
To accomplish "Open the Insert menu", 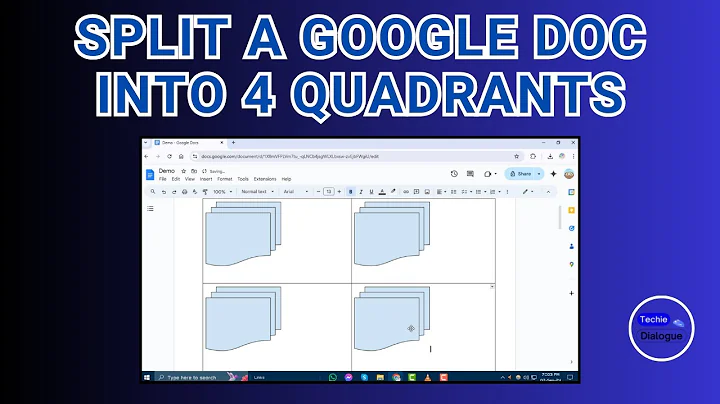I will [206, 179].
